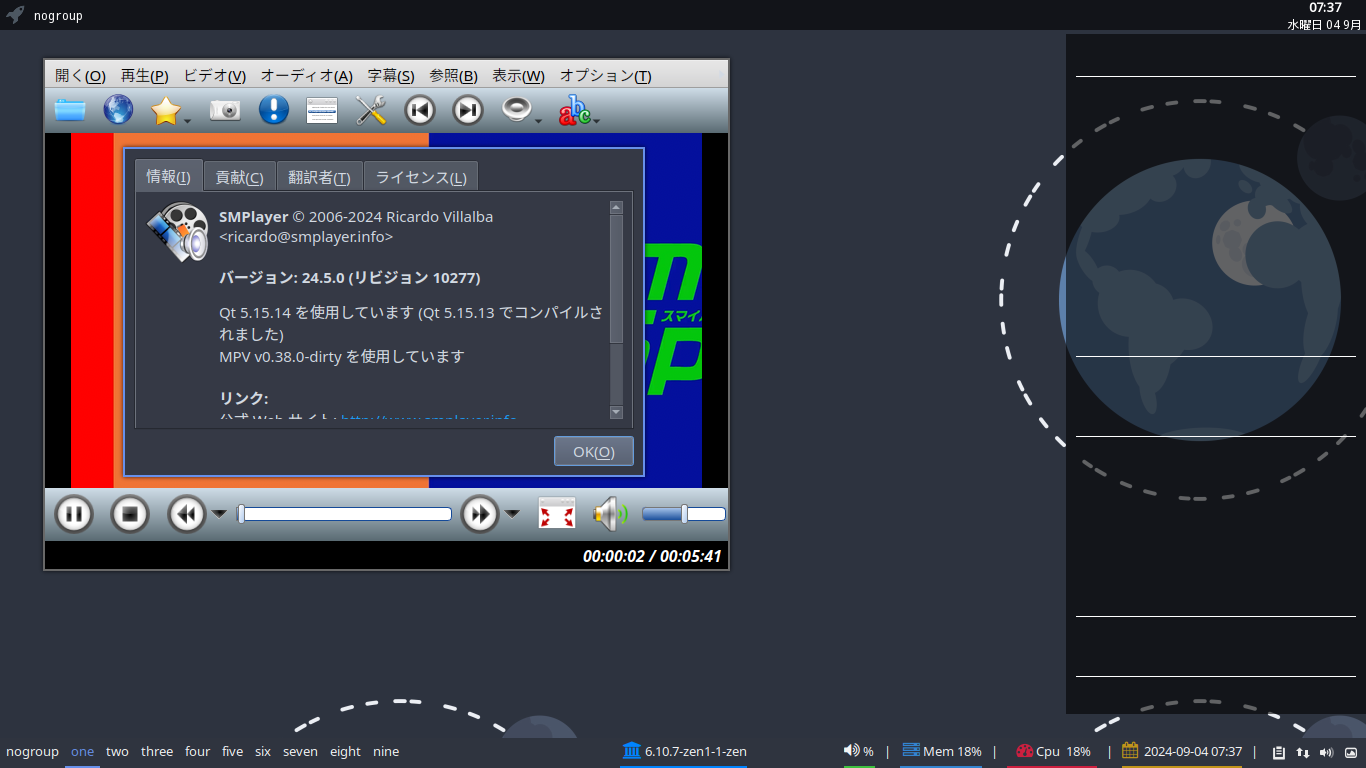
Task: Rewind using the double-left arrow button
Action: [x=186, y=515]
